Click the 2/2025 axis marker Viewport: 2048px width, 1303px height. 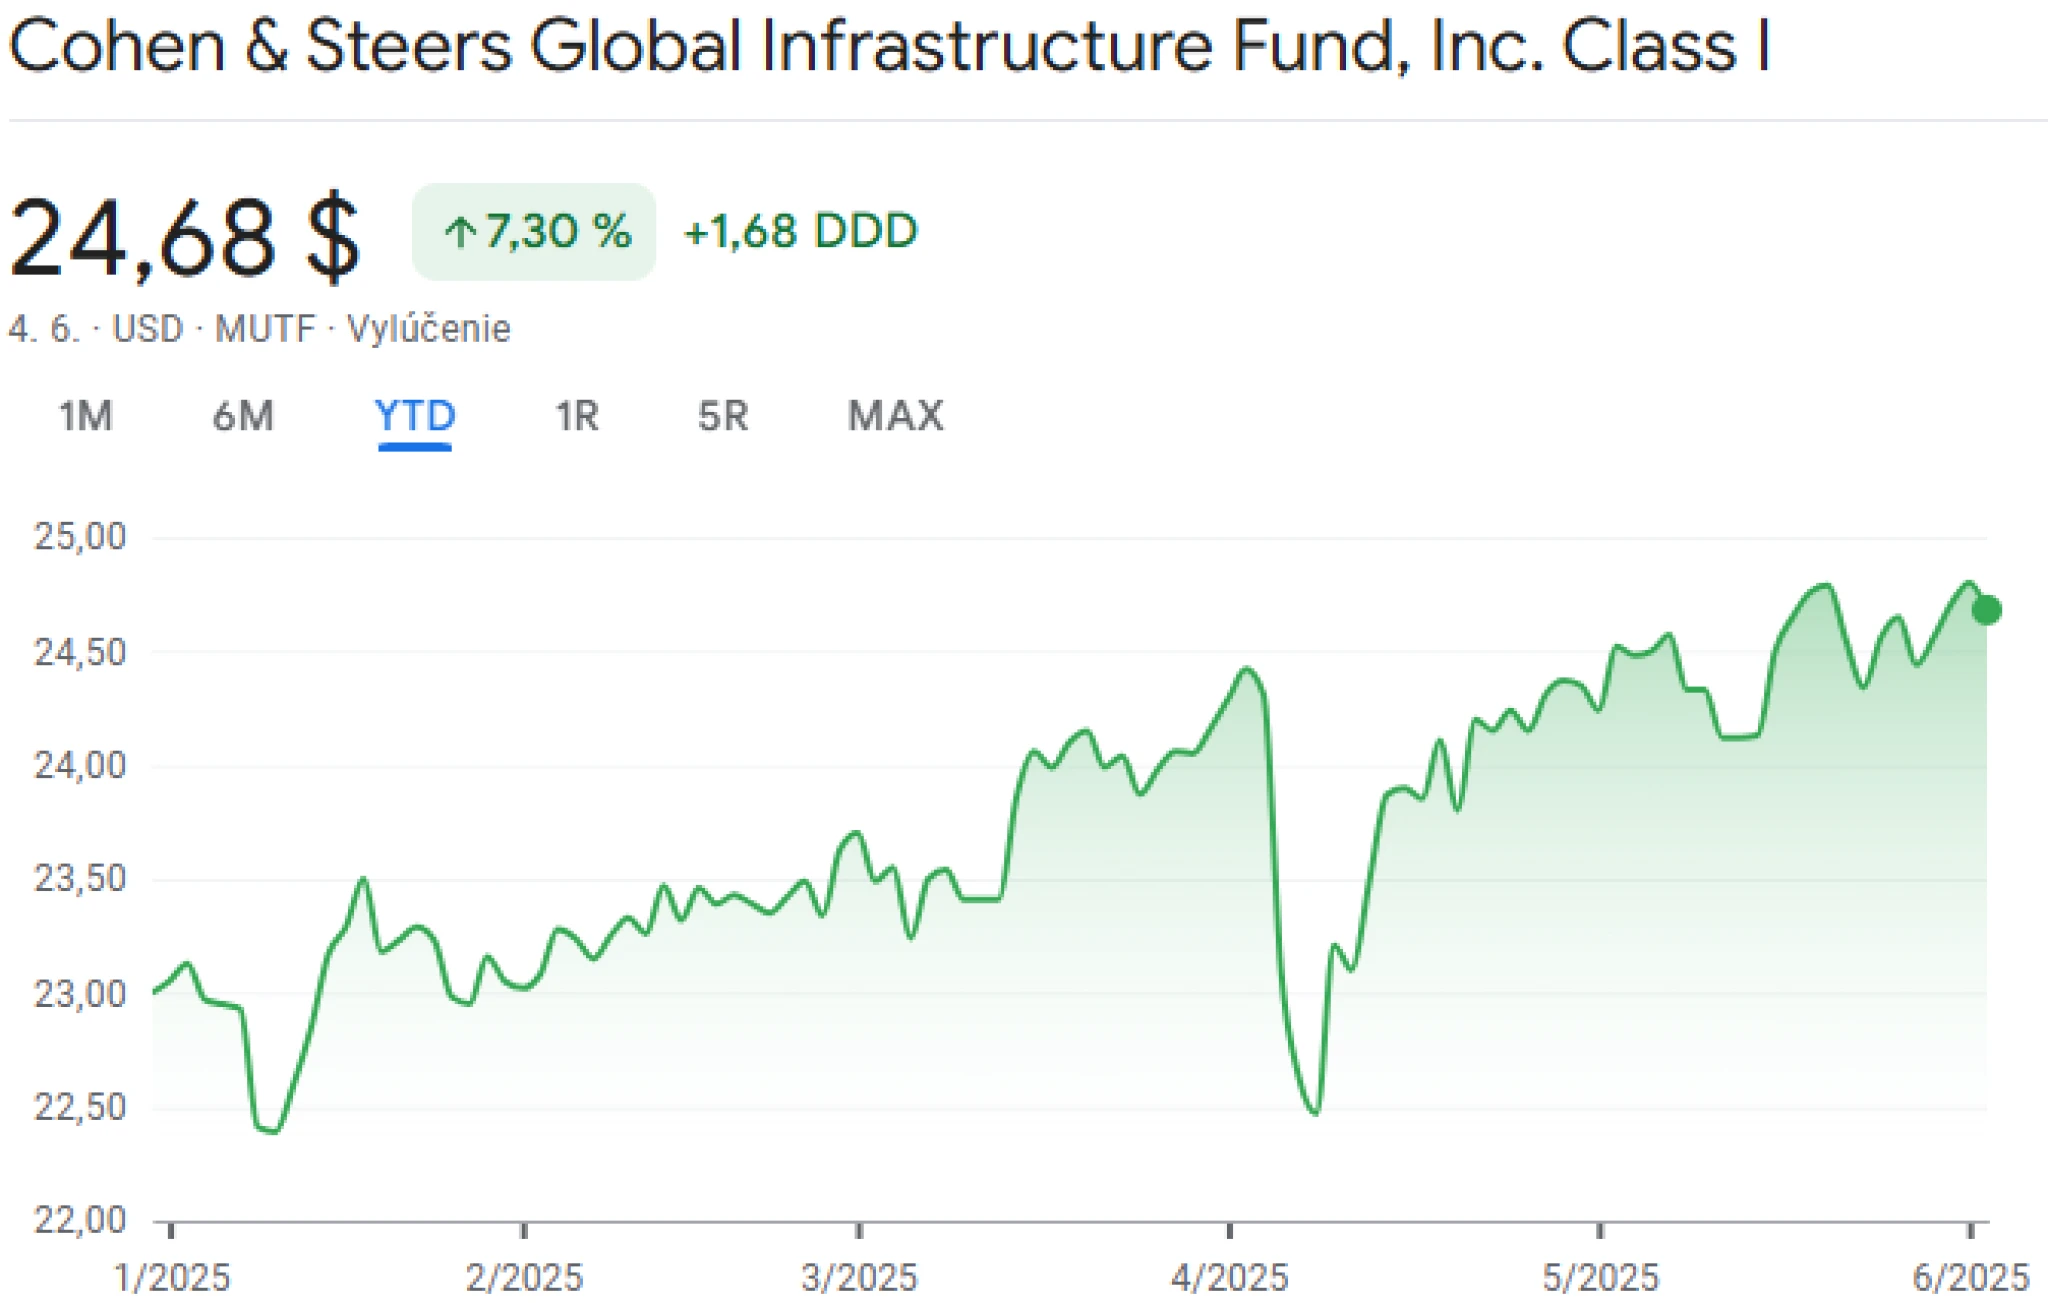524,1277
